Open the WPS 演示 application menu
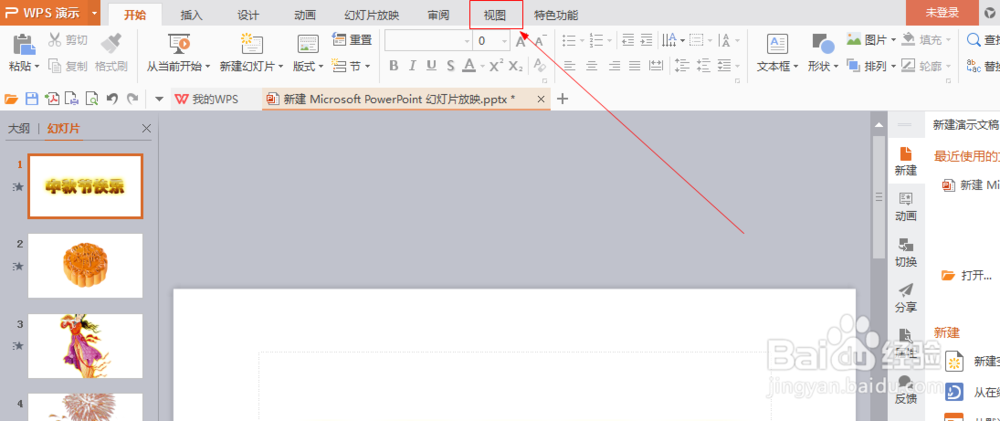Screen dimensions: 1000x421 [x=50, y=13]
